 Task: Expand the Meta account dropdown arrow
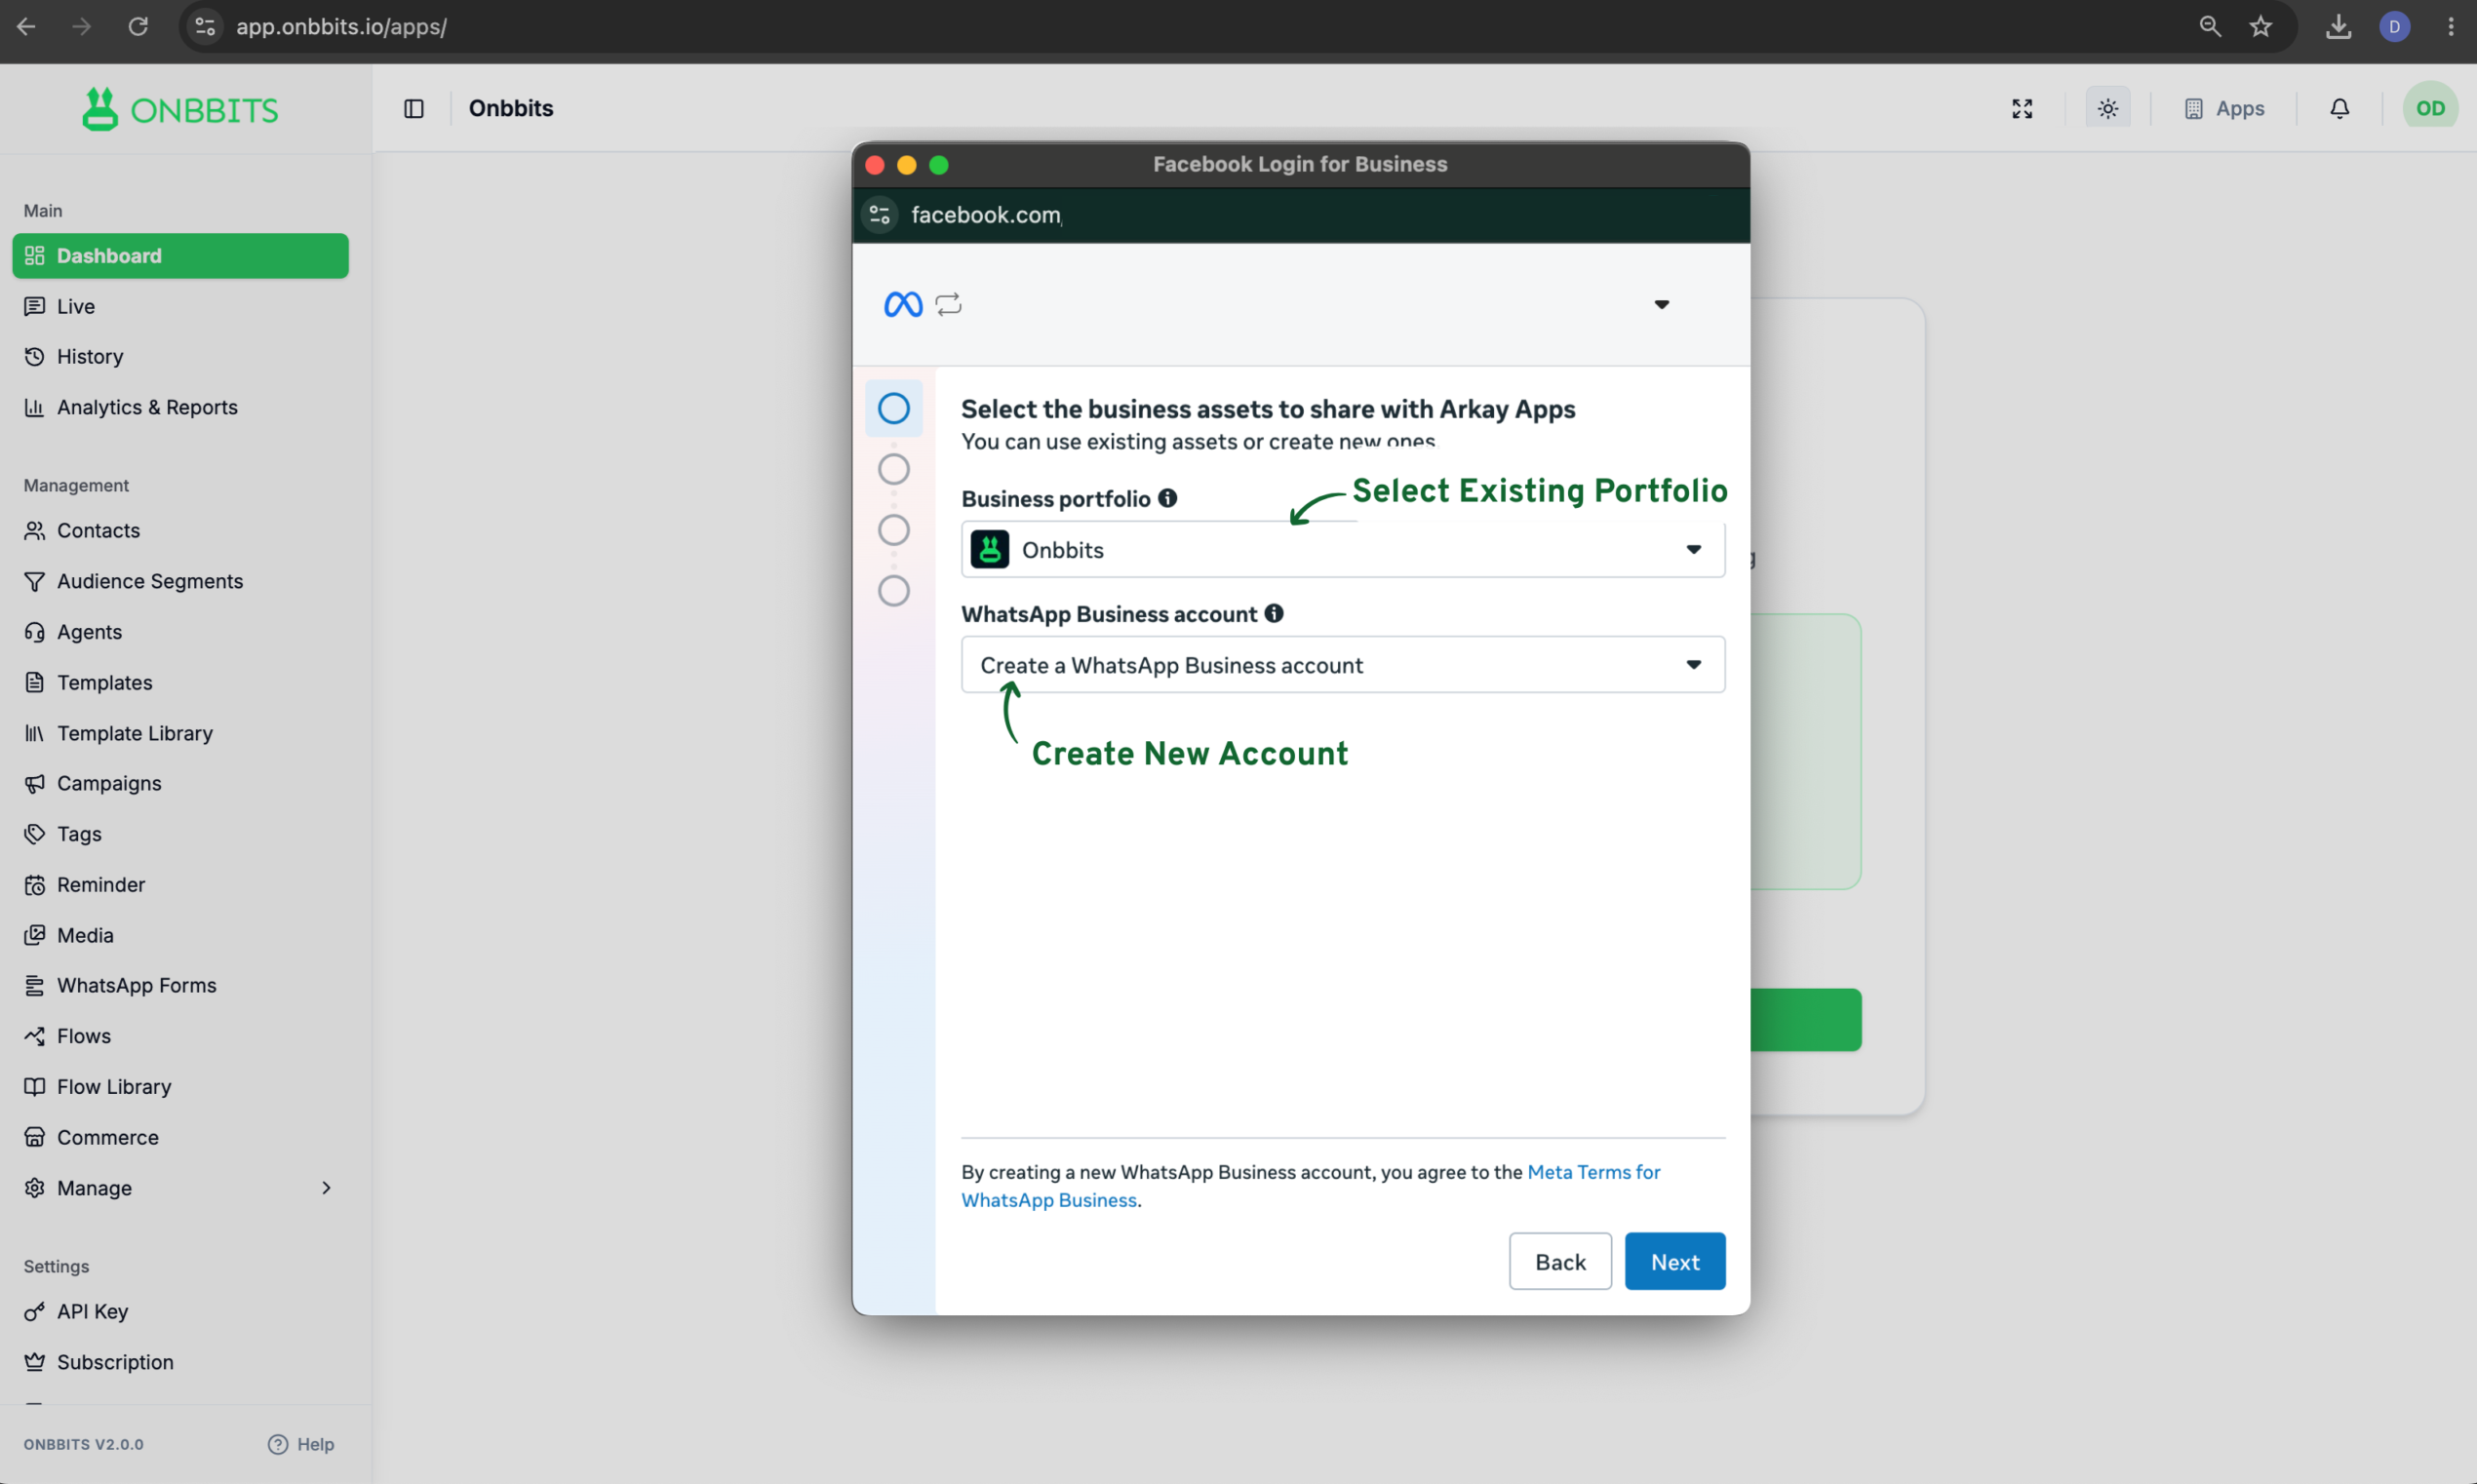pos(1661,304)
